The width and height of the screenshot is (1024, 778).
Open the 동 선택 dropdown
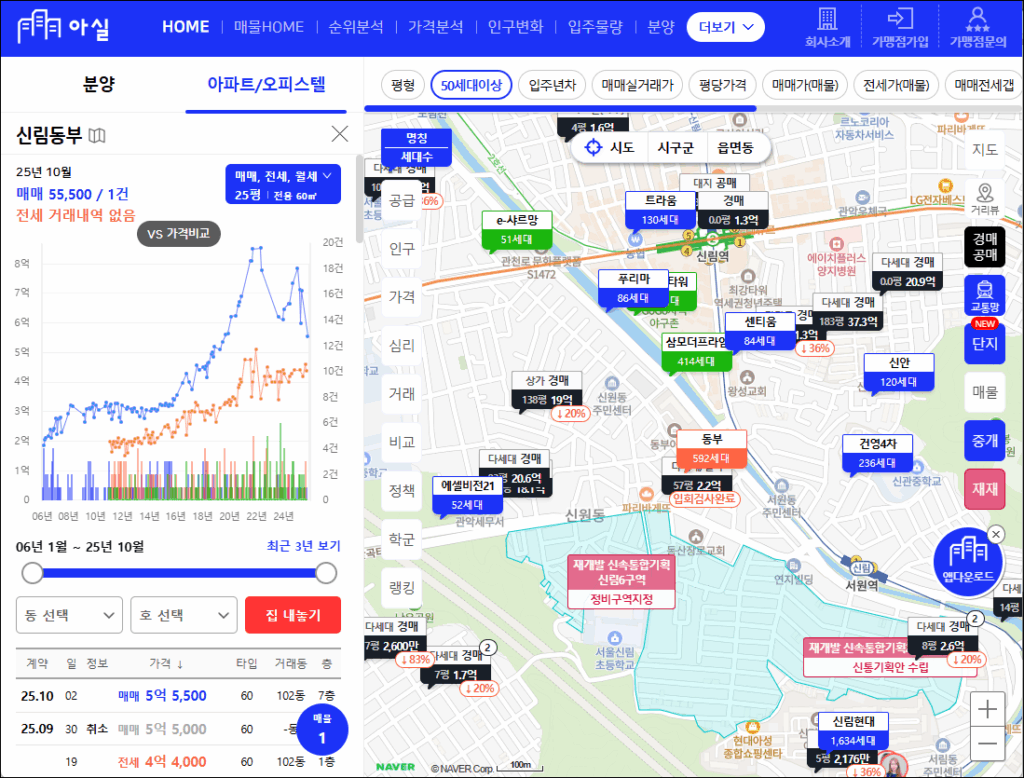(x=69, y=615)
